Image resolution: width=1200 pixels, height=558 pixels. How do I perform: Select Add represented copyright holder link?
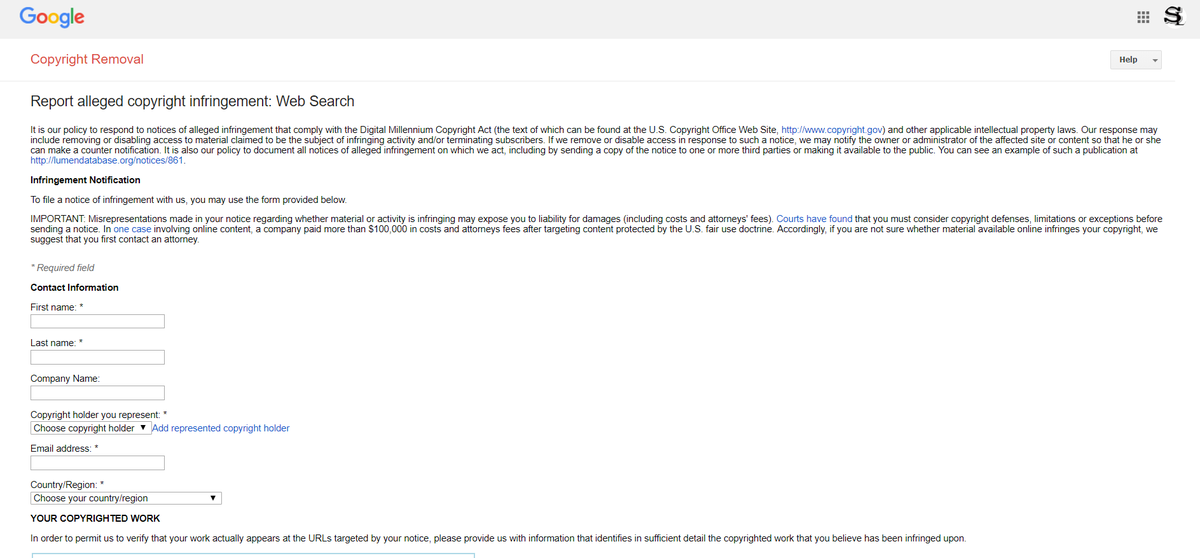pos(221,428)
